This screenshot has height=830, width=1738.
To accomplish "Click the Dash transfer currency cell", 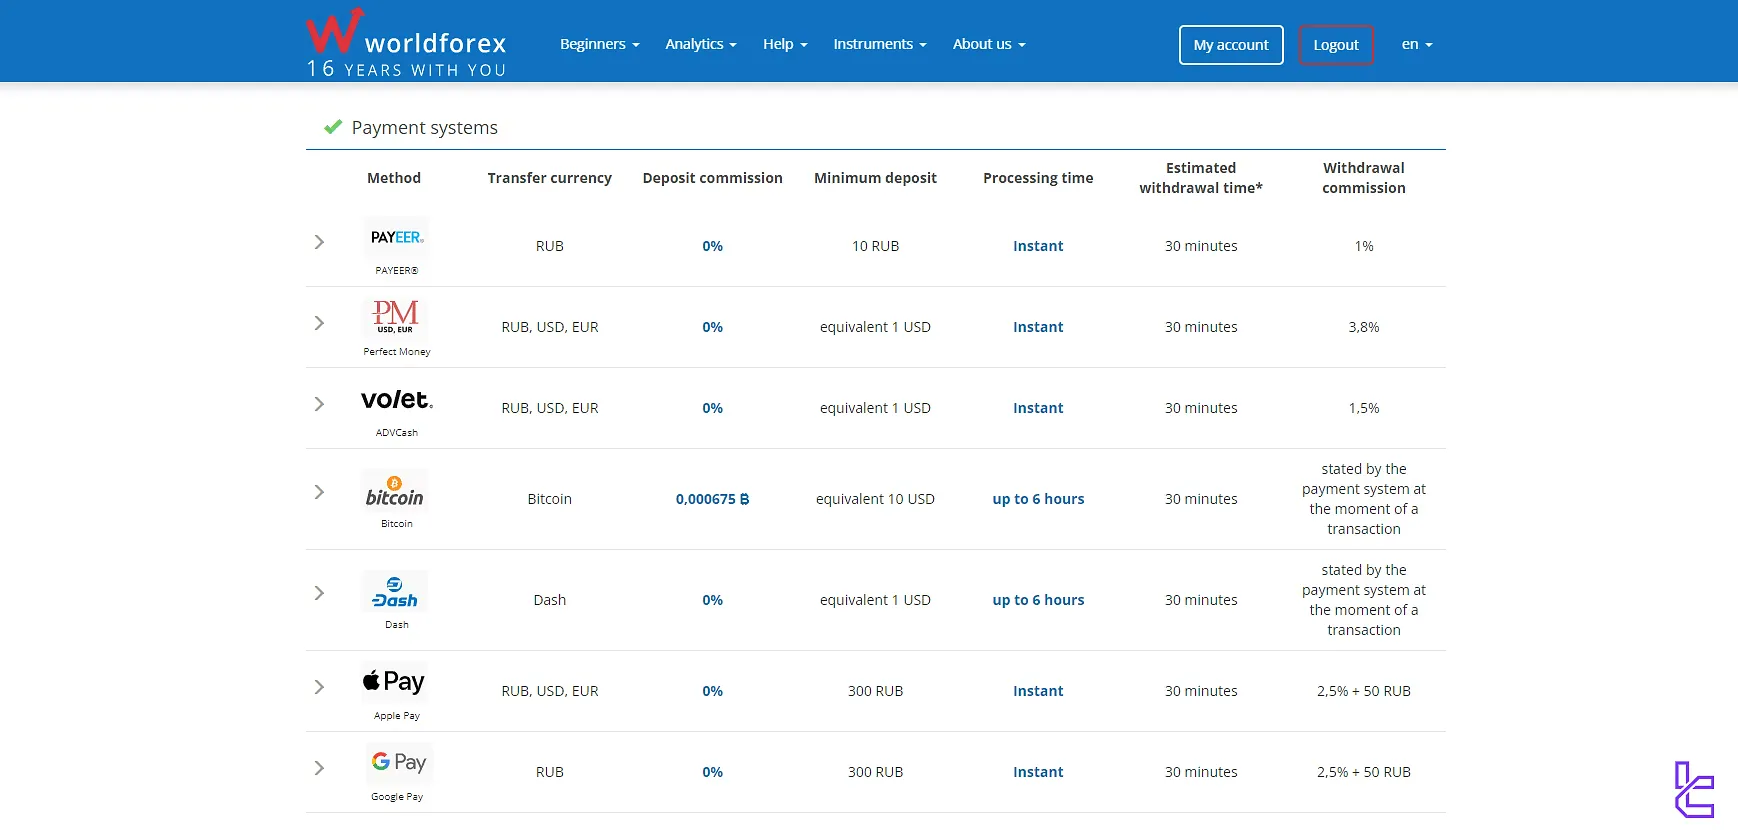I will click(550, 600).
